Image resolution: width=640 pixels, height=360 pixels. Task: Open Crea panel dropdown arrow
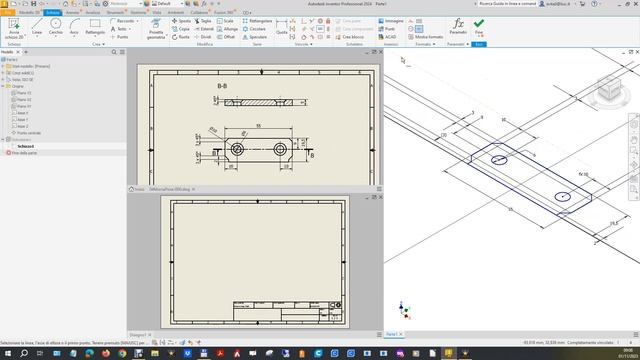[x=104, y=44]
